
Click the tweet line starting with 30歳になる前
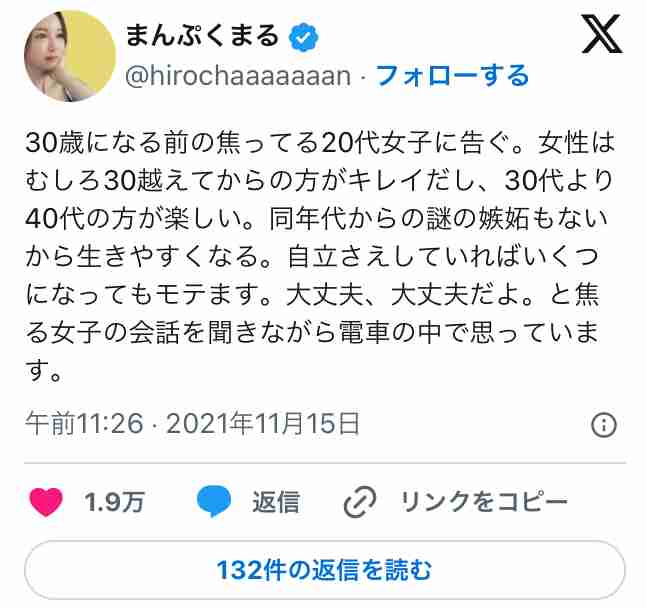click(x=320, y=143)
